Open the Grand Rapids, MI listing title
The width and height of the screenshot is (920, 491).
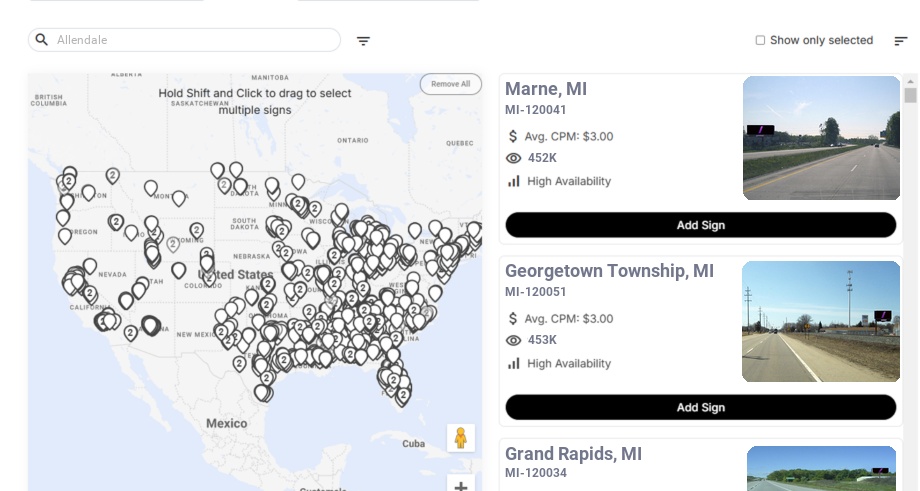(573, 454)
